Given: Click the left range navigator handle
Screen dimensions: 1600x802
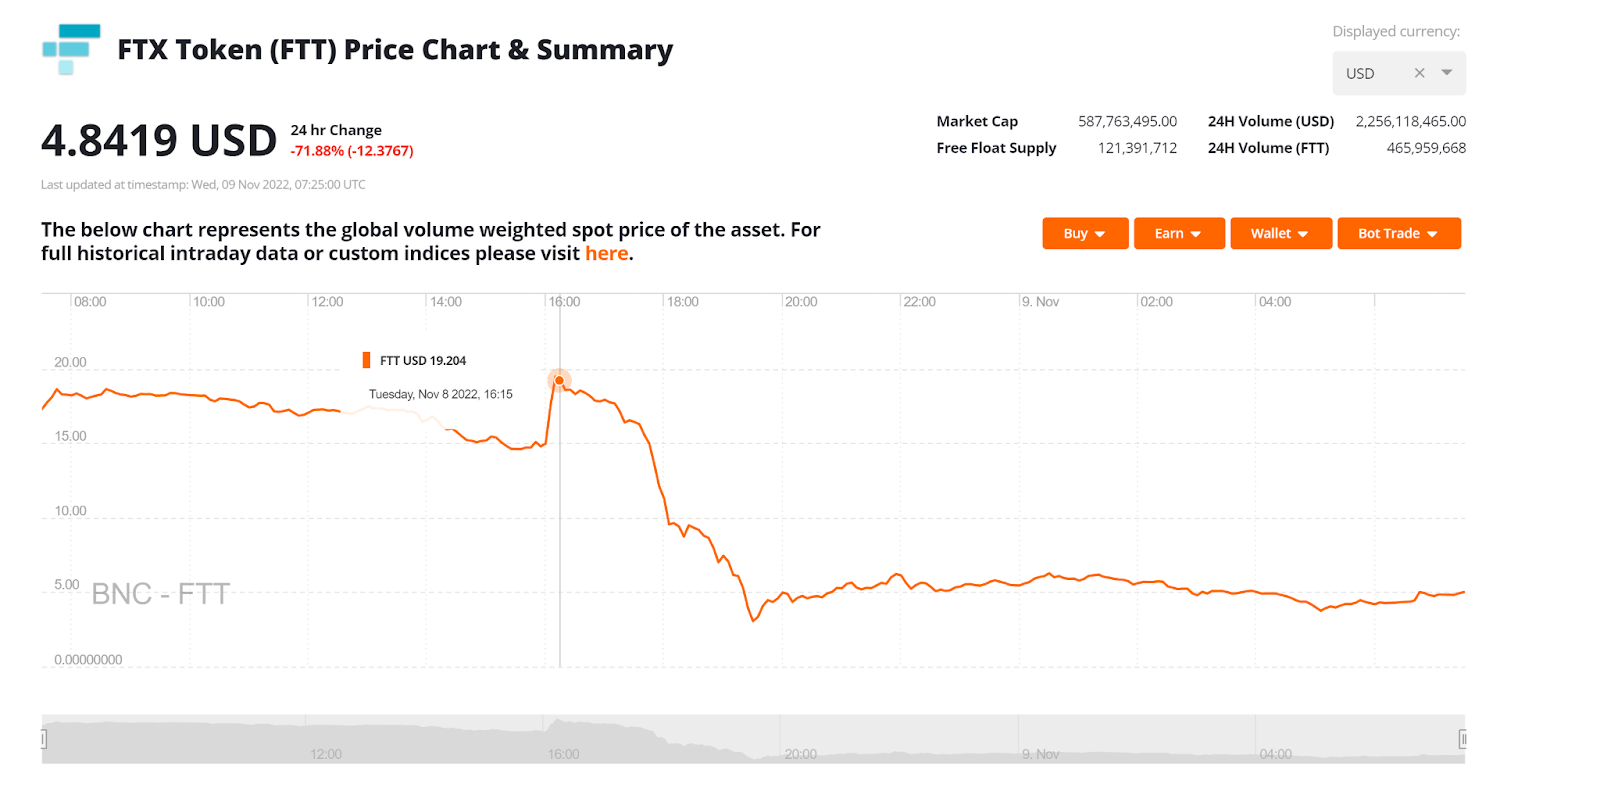Looking at the screenshot, I should coord(44,739).
